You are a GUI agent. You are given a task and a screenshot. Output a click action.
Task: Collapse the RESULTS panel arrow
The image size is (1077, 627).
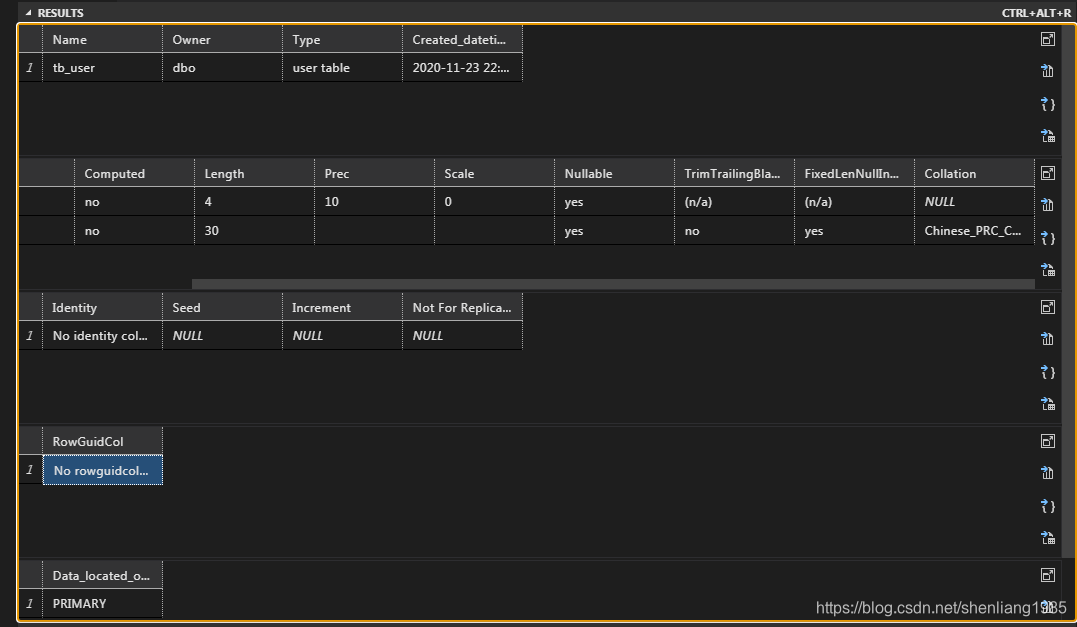(28, 12)
